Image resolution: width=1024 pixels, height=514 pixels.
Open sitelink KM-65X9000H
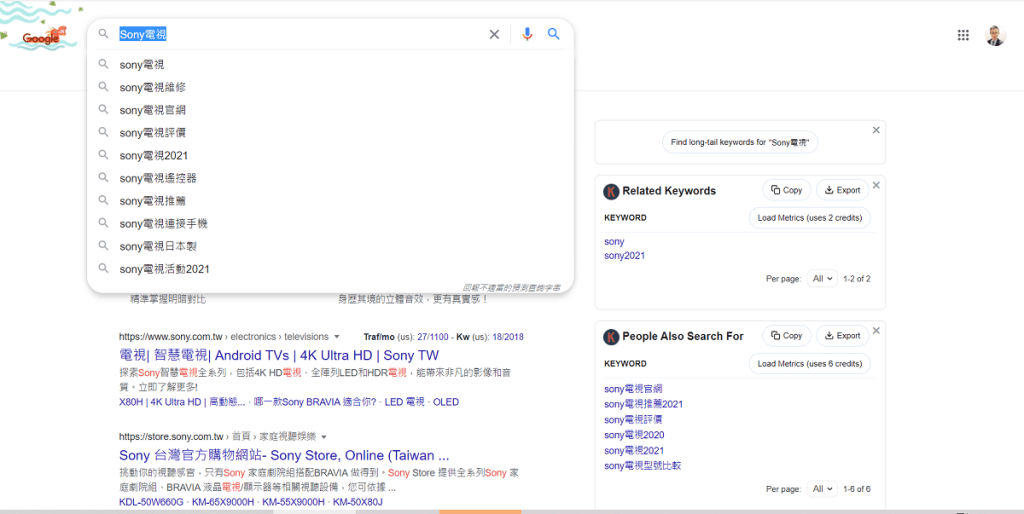click(222, 502)
